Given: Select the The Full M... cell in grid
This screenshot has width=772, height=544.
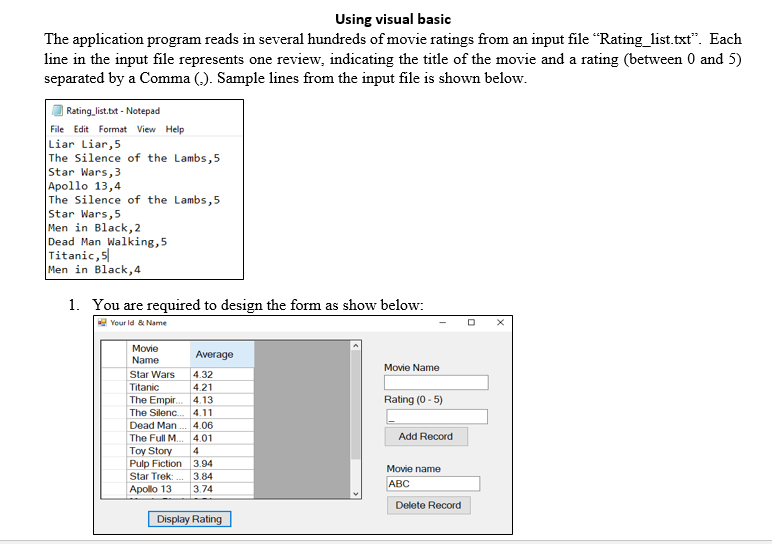Looking at the screenshot, I should [158, 438].
